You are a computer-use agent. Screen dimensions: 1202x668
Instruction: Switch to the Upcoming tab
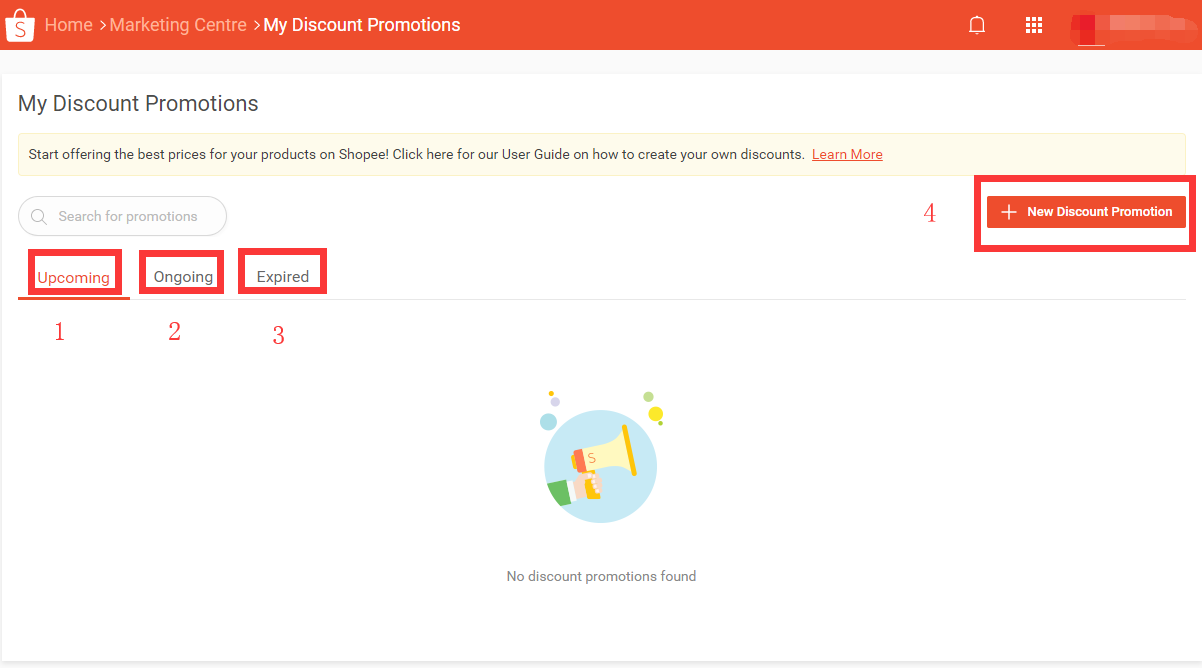(x=74, y=277)
